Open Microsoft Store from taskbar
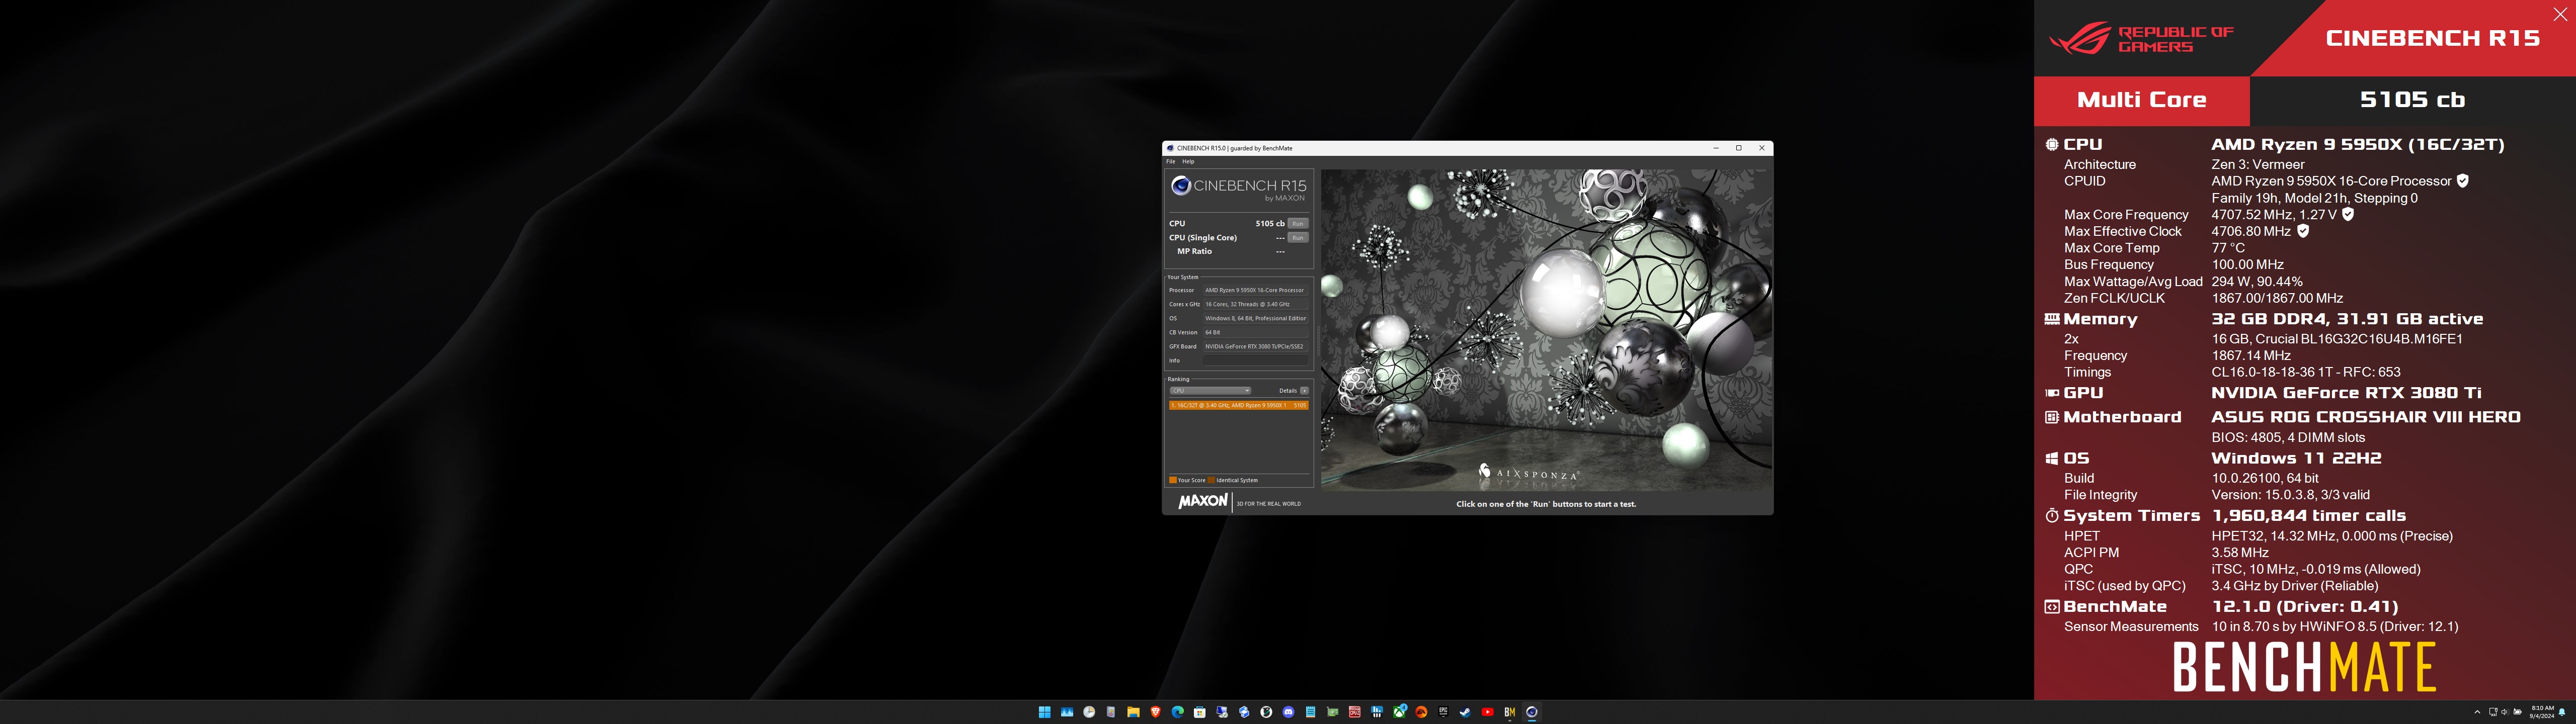 tap(1200, 712)
